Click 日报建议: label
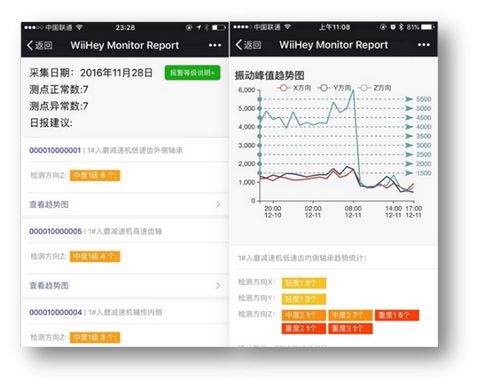480x389 pixels. (x=51, y=123)
